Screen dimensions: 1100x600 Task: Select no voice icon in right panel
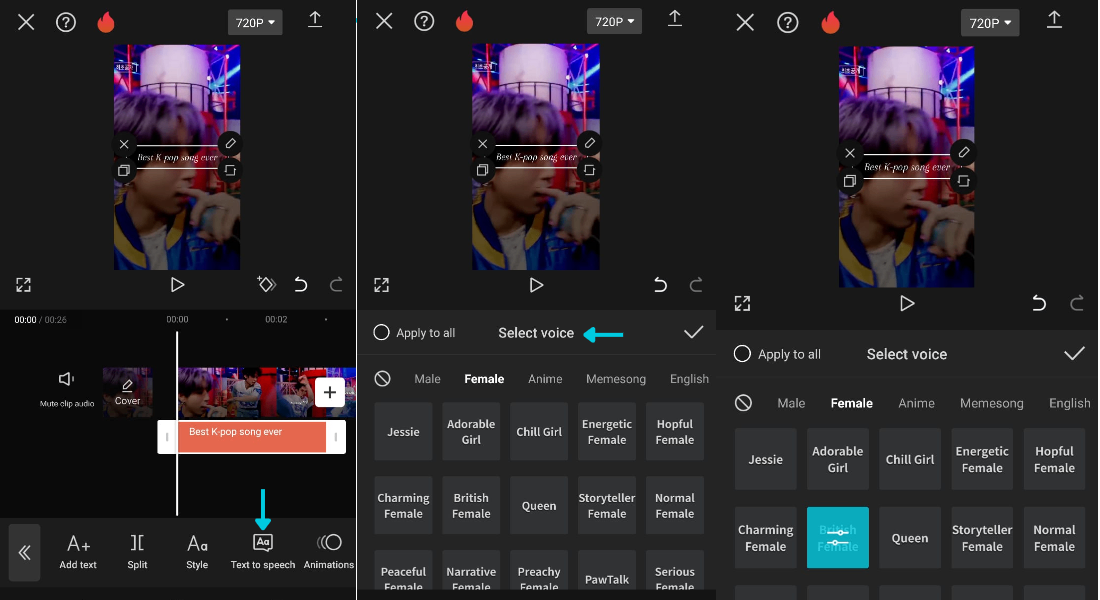click(x=744, y=403)
